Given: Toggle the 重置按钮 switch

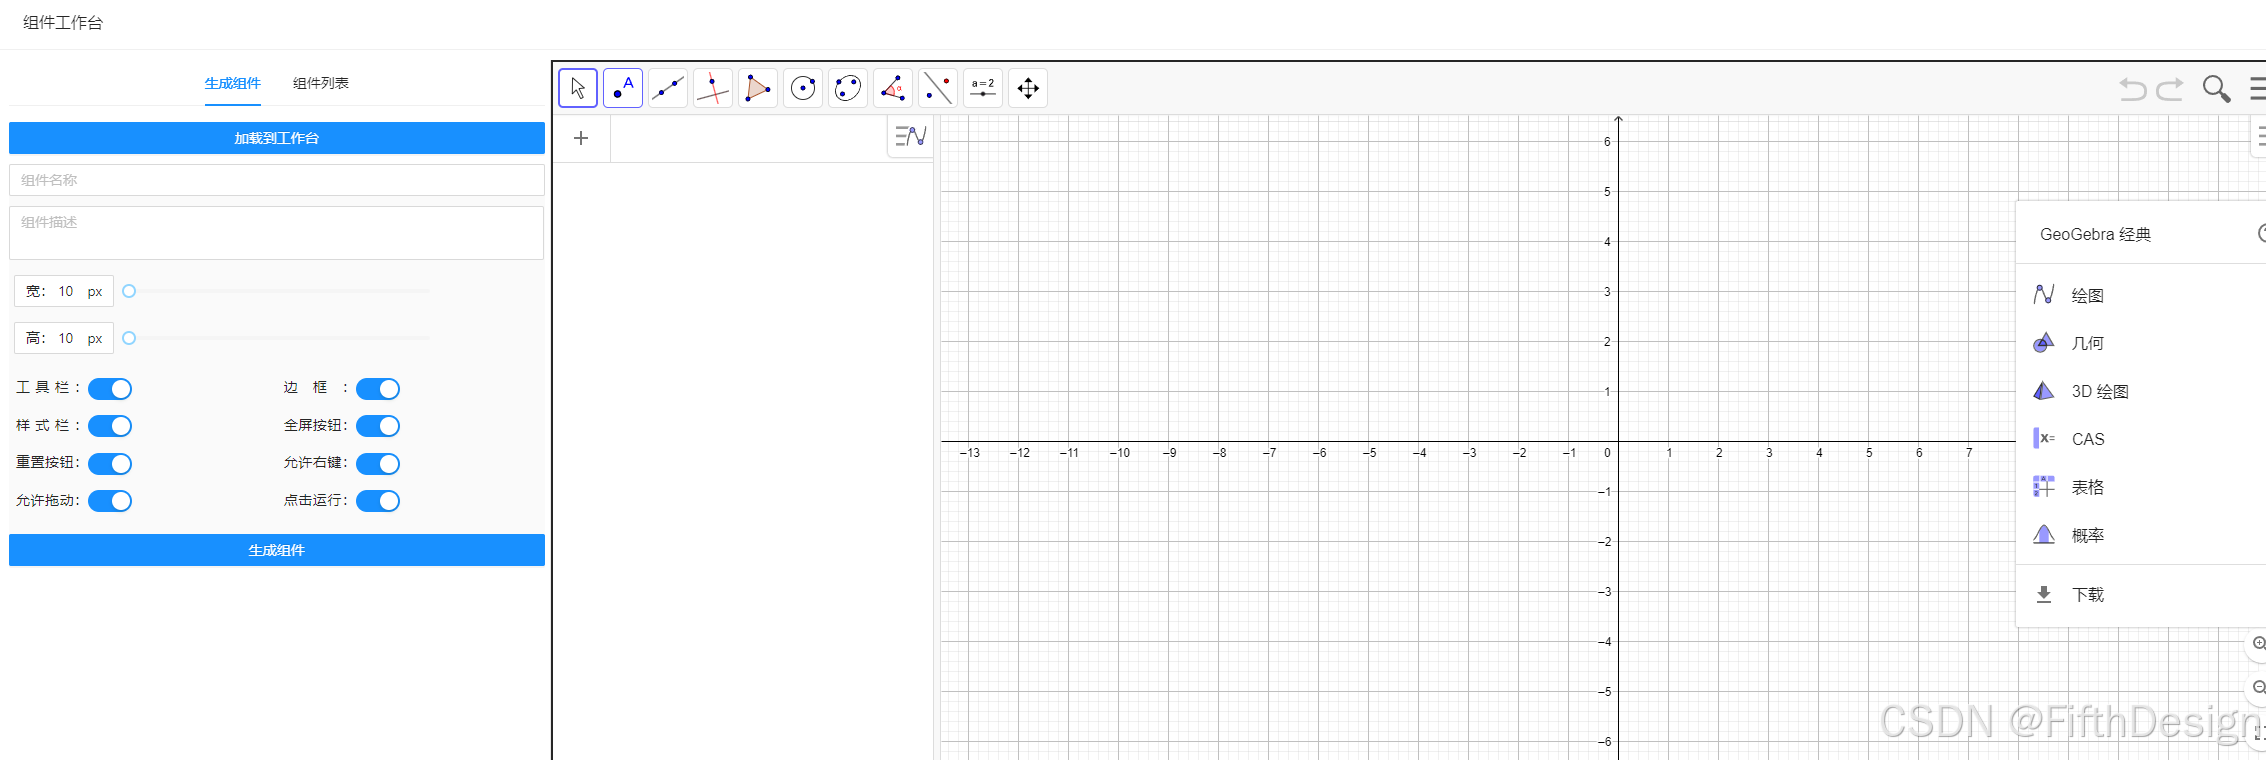Looking at the screenshot, I should click(x=110, y=463).
